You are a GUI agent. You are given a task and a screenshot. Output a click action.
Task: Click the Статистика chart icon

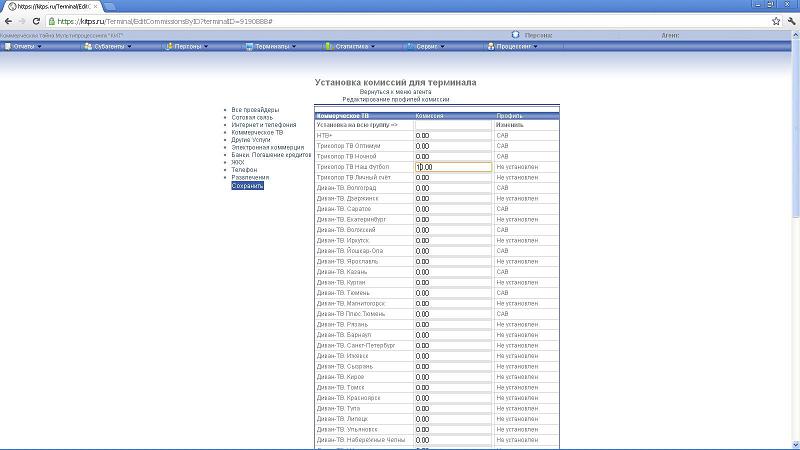[x=329, y=46]
